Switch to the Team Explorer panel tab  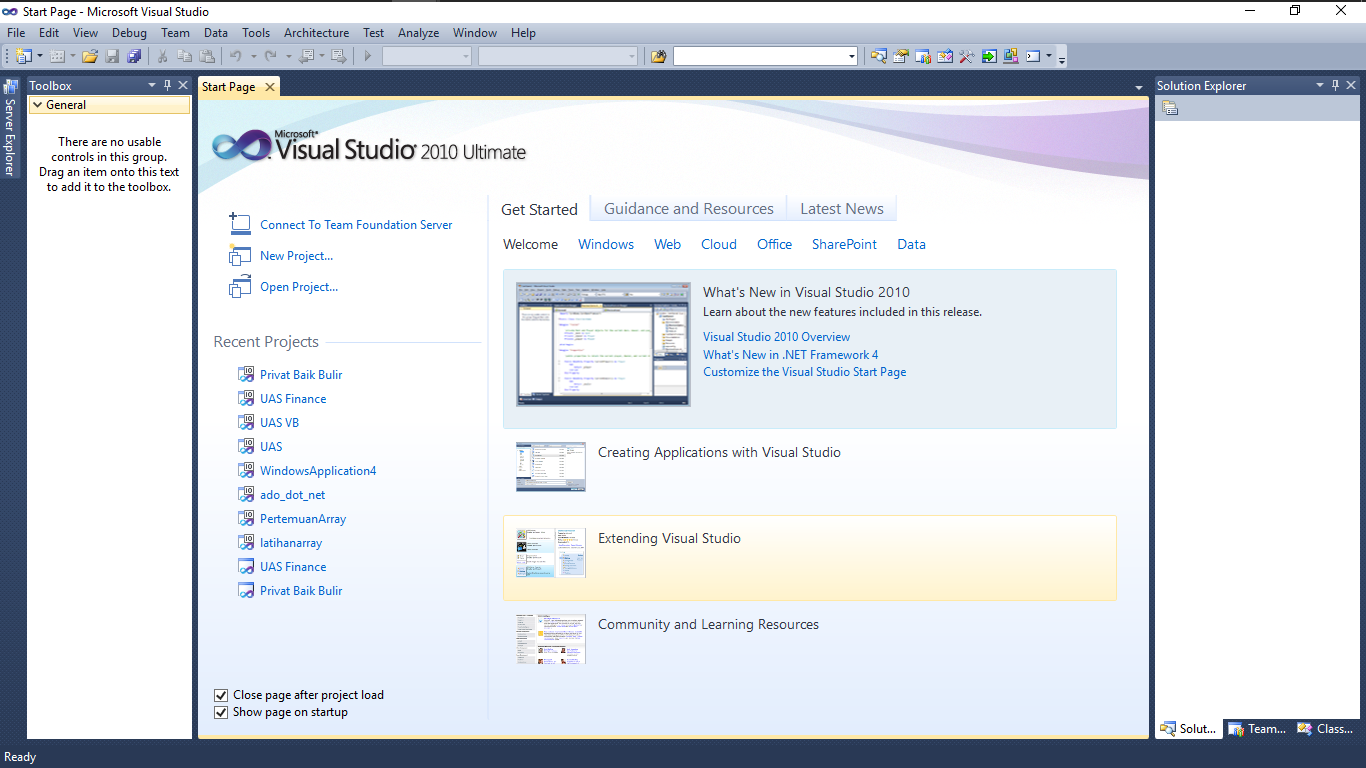(1257, 729)
